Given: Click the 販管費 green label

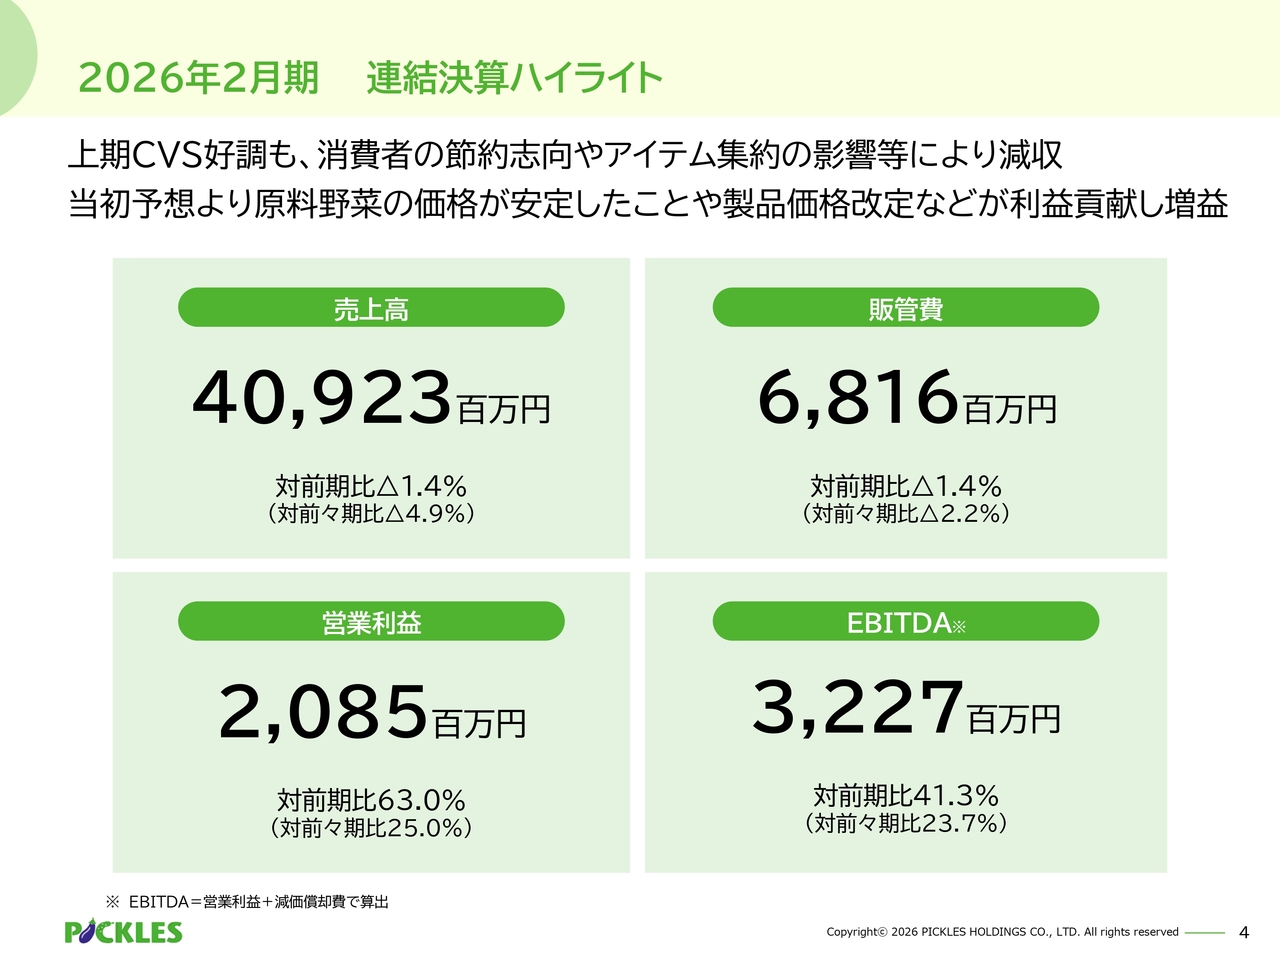Looking at the screenshot, I should click(905, 308).
